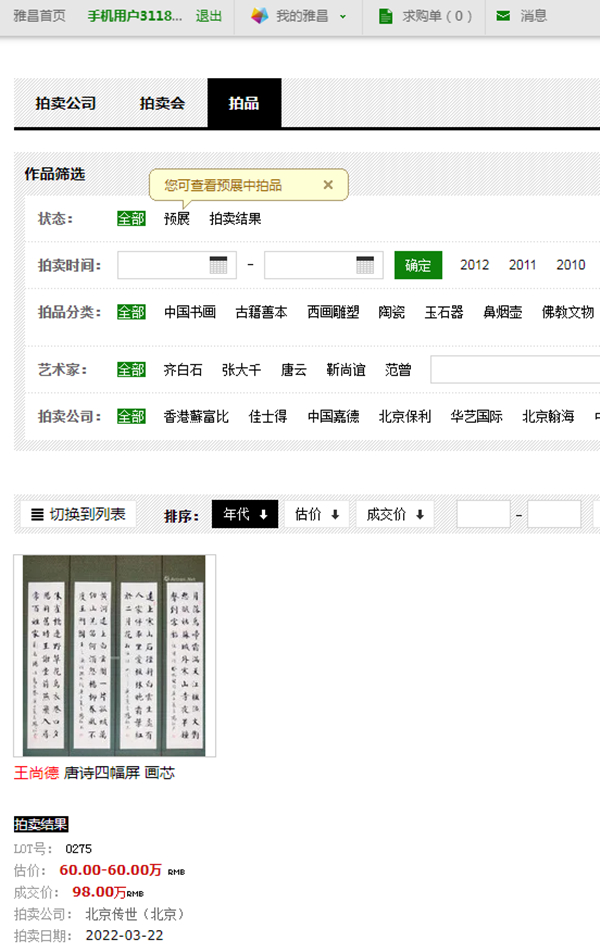Viewport: 600px width, 952px height.
Task: Click the 拍卖结果 status label
Action: [x=41, y=824]
